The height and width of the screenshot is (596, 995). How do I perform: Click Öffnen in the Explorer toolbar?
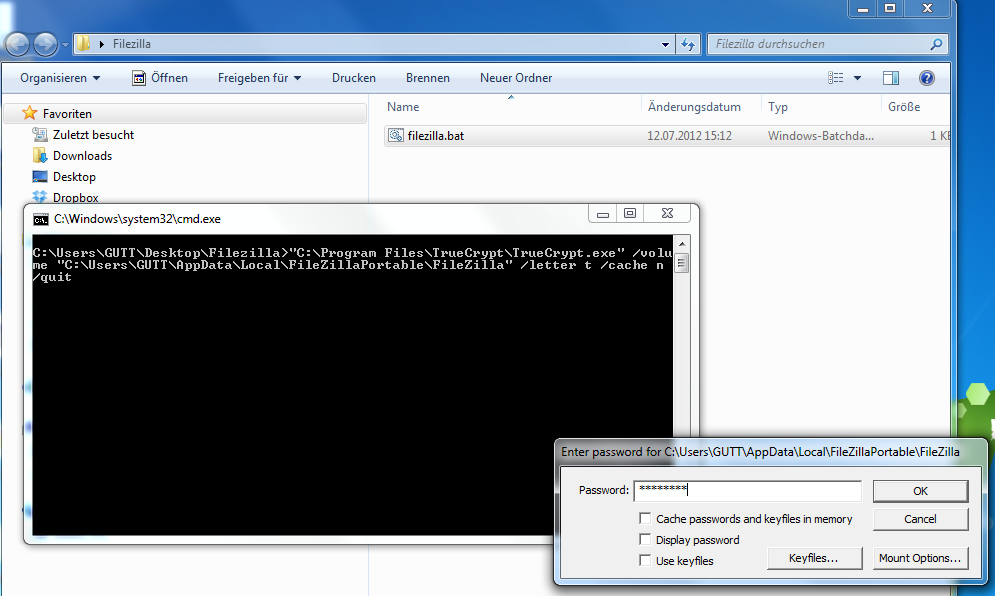point(160,78)
